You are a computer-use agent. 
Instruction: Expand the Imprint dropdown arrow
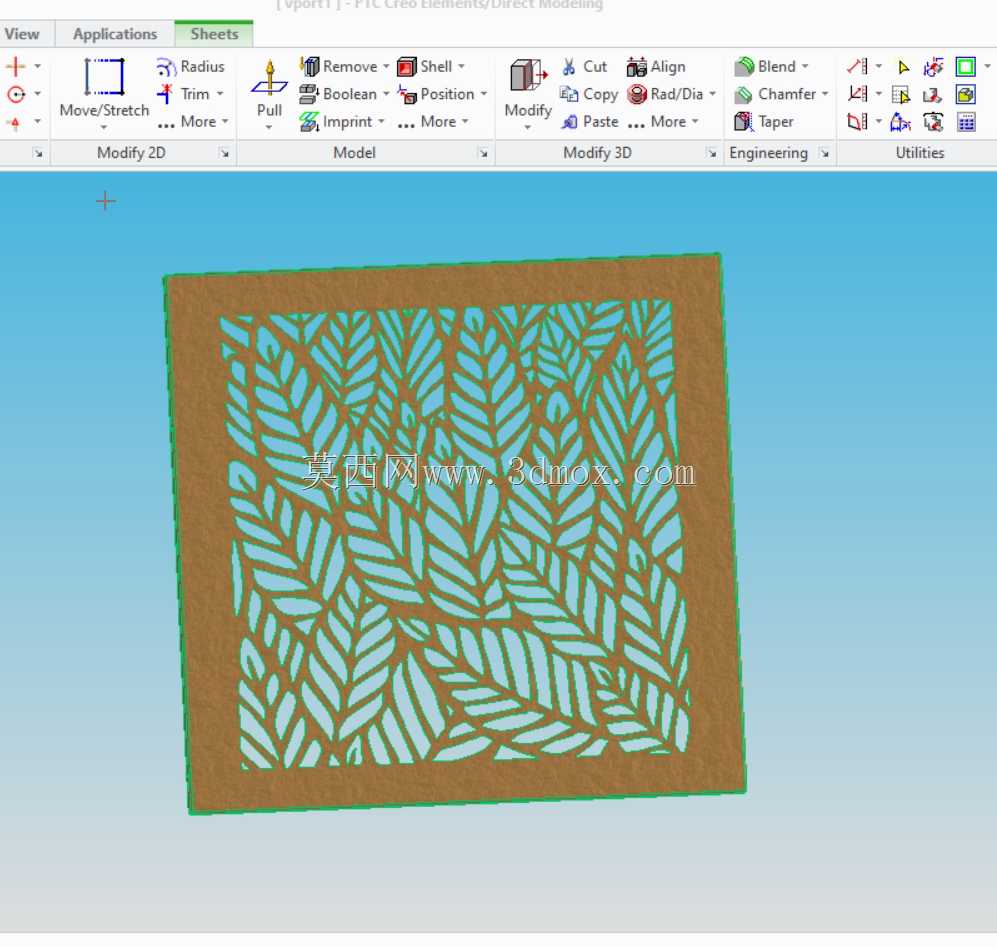(x=381, y=121)
